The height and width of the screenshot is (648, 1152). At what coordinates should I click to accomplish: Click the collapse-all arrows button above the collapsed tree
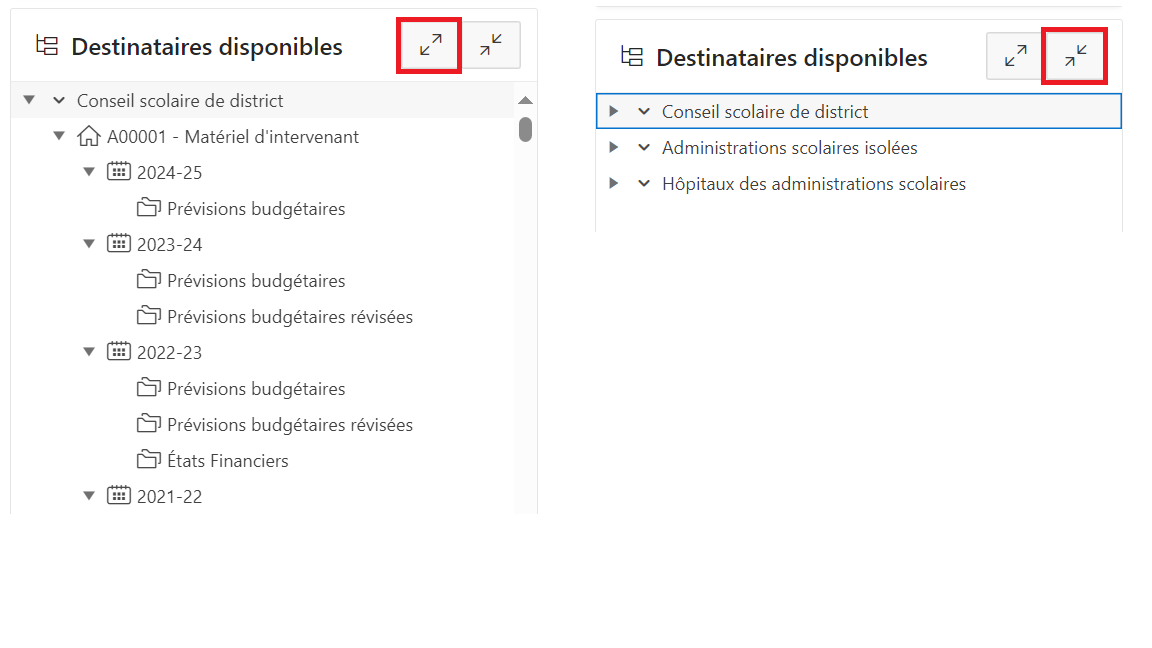pos(1075,57)
